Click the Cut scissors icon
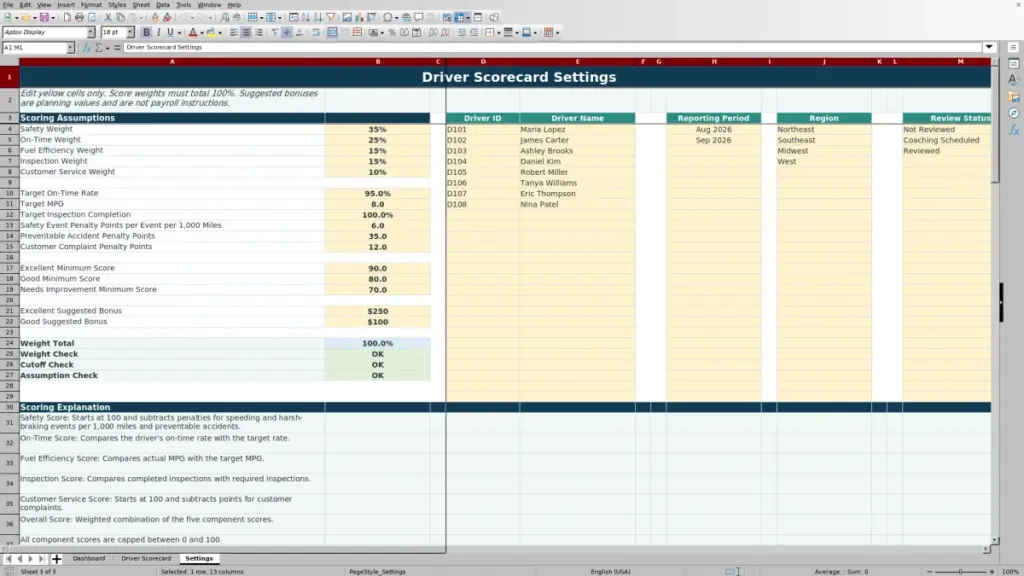1024x576 pixels. tap(108, 17)
